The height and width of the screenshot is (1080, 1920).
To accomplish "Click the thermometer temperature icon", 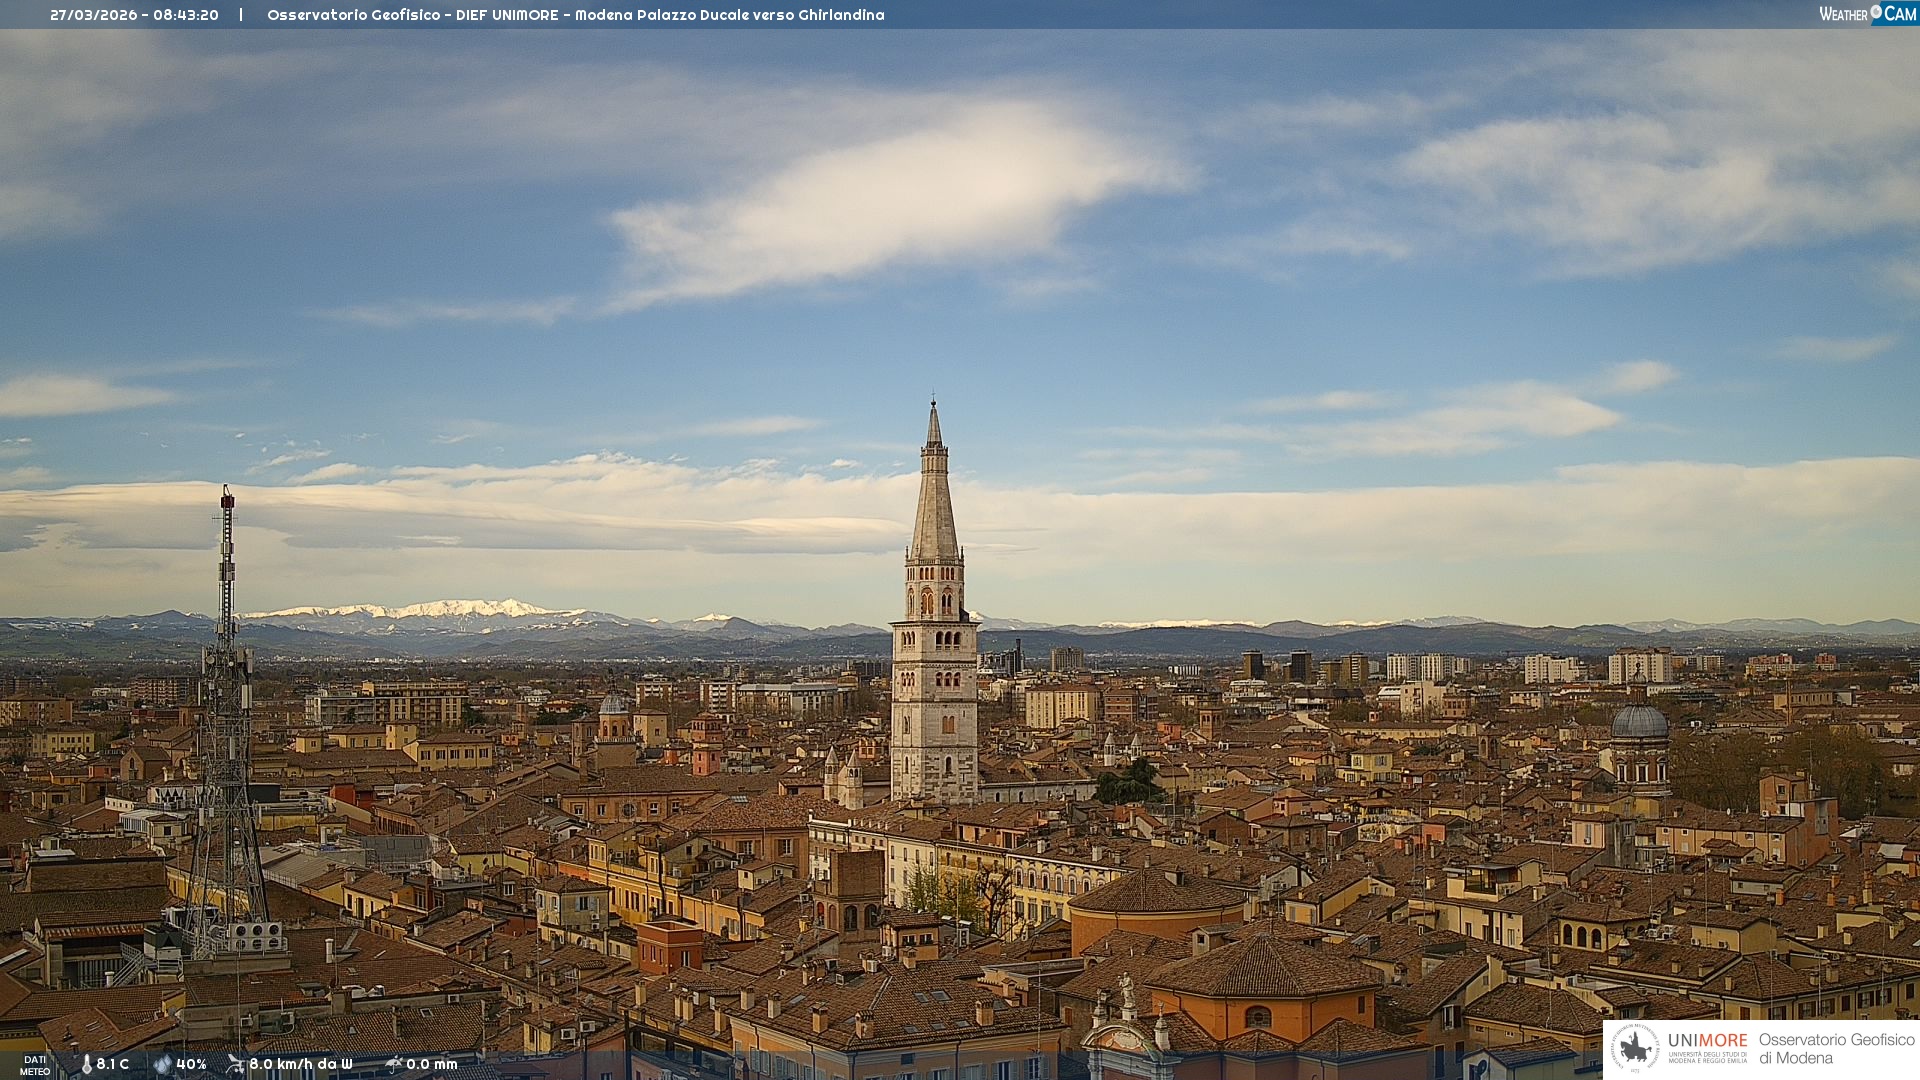I will (x=87, y=1064).
